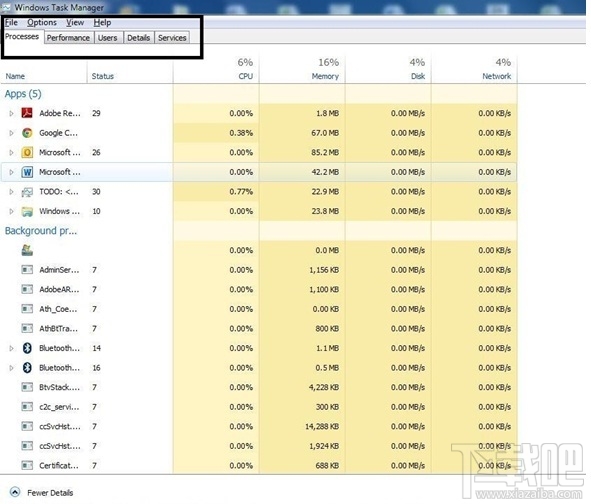Image resolution: width=591 pixels, height=504 pixels.
Task: Click the 0.77% CPU value
Action: (x=241, y=191)
